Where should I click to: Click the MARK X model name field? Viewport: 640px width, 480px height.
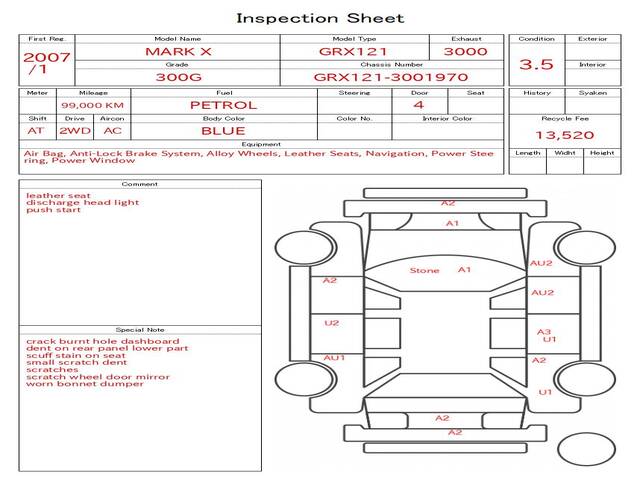(177, 51)
